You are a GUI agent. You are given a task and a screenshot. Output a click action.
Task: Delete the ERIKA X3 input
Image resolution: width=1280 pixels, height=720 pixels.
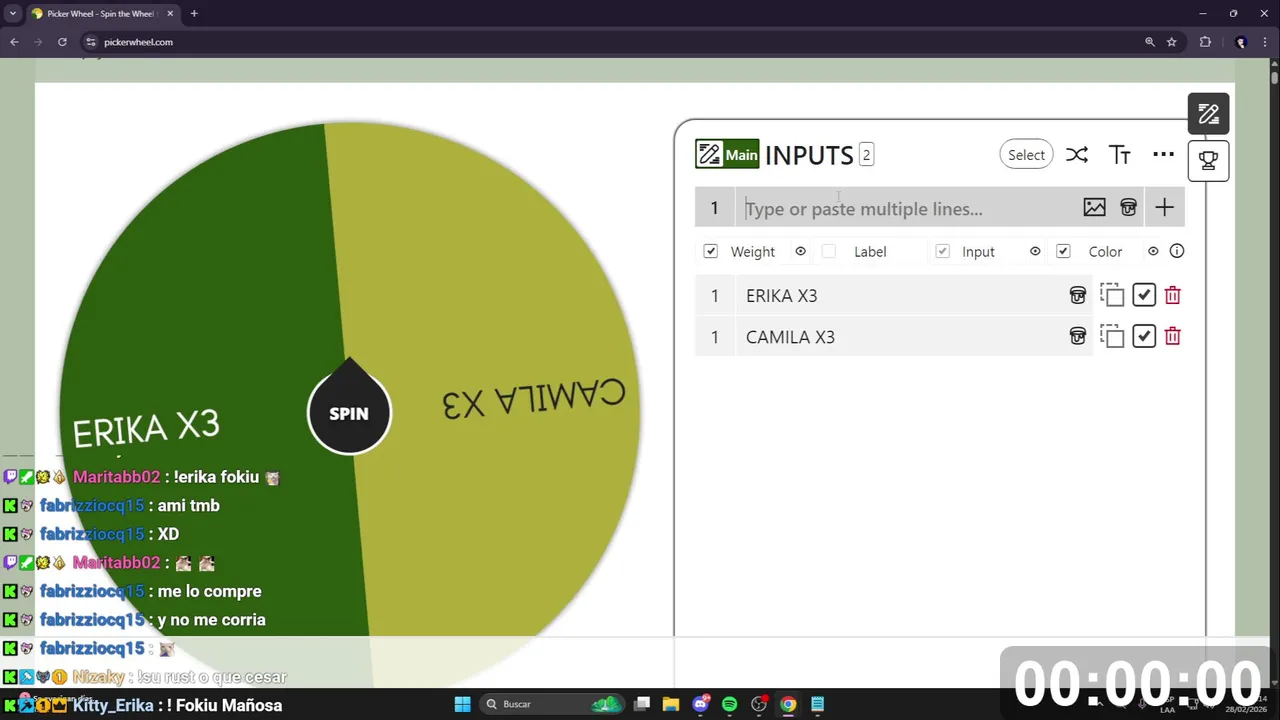click(1173, 295)
